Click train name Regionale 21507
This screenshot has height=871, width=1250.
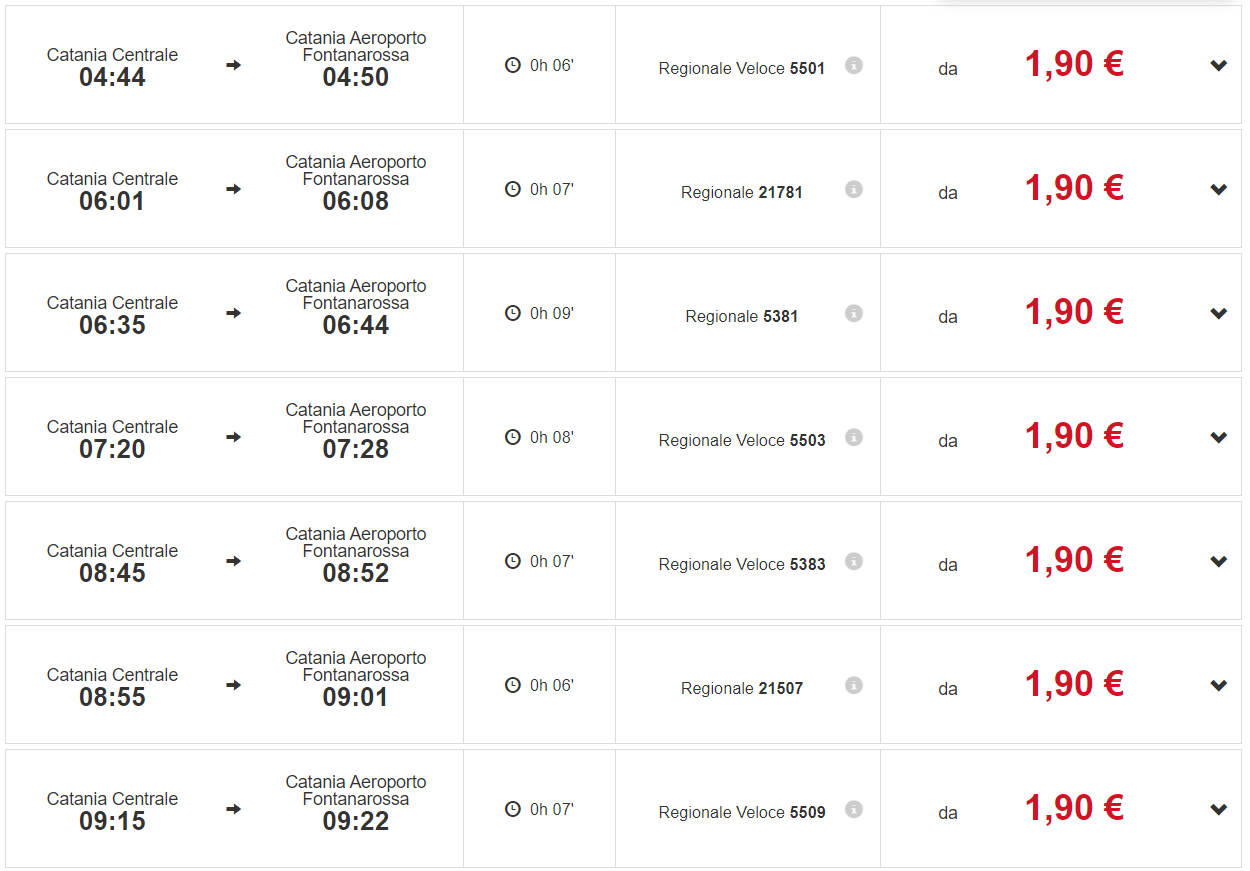click(741, 689)
